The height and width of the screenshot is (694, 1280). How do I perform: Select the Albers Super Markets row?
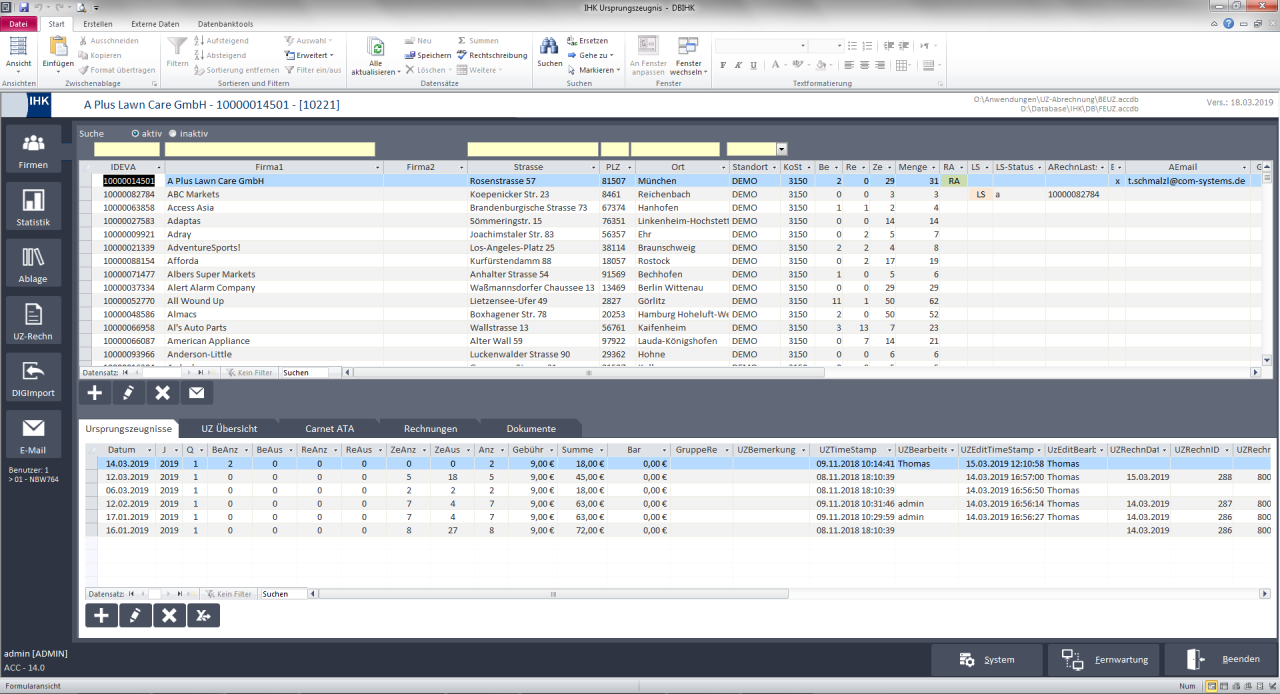tap(670, 274)
